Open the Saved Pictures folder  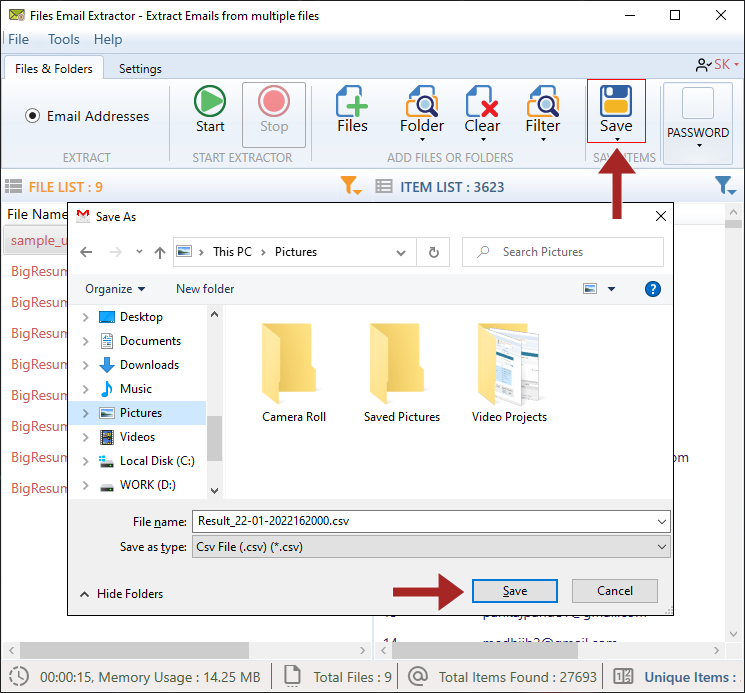[x=401, y=373]
